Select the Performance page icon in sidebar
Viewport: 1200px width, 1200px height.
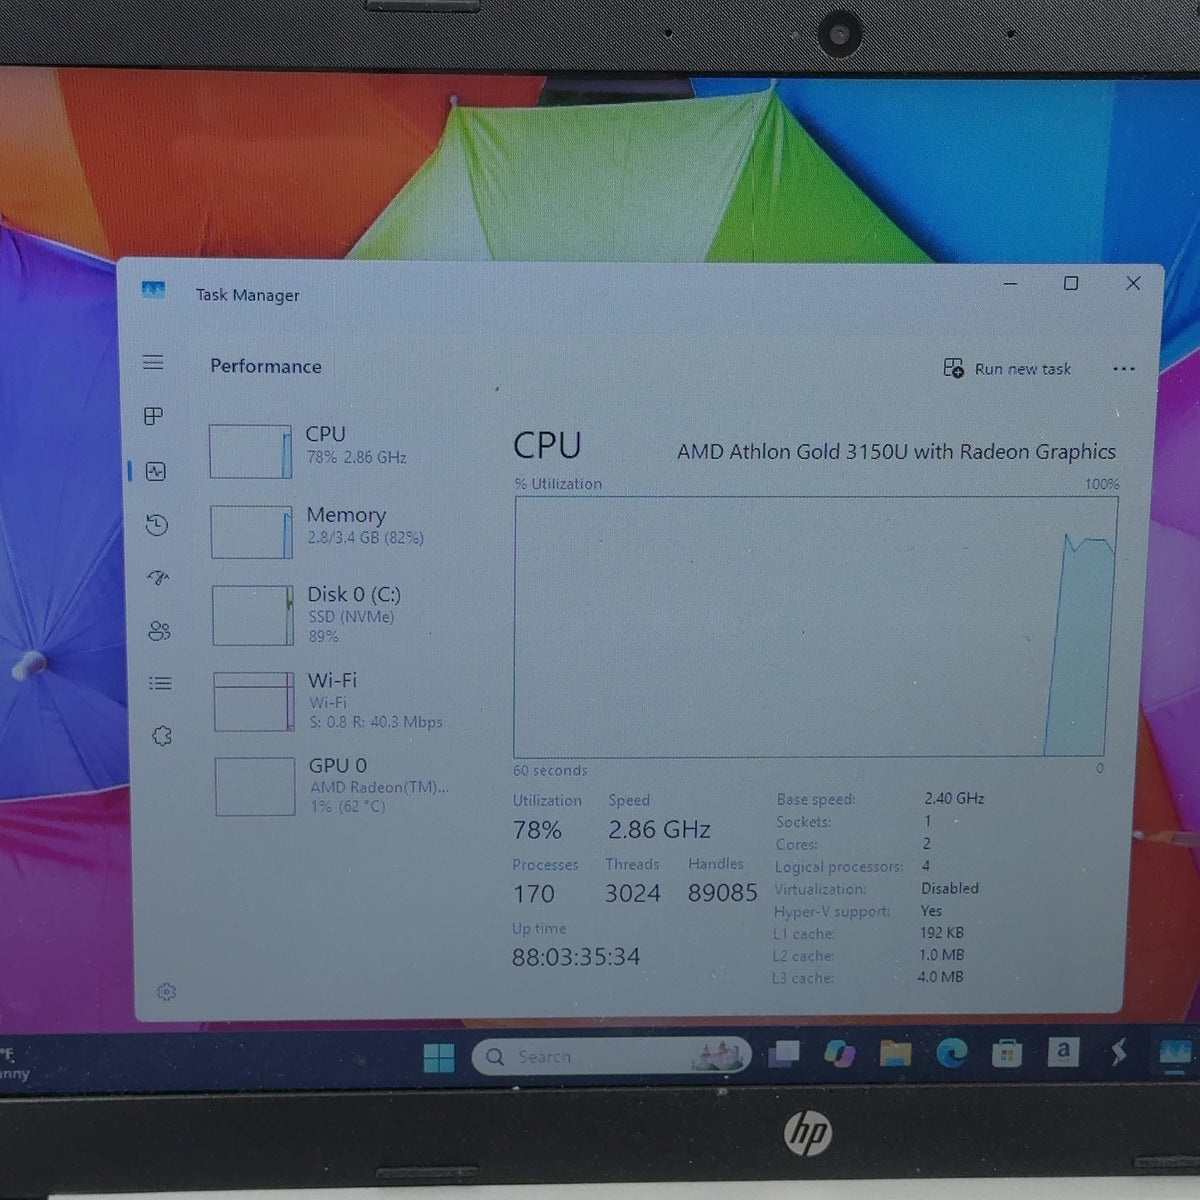(x=156, y=471)
